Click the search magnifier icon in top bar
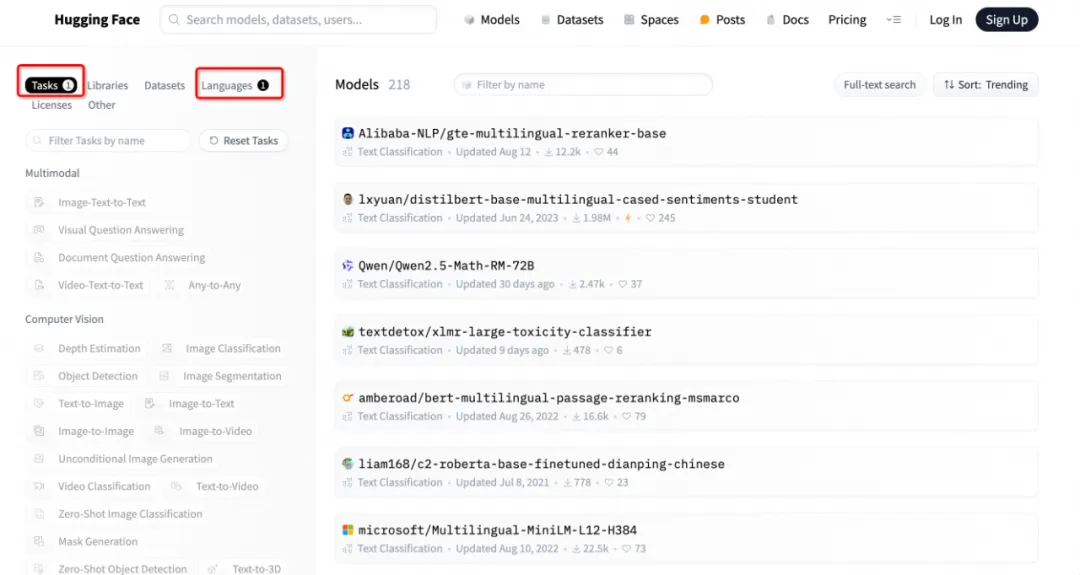Image resolution: width=1080 pixels, height=575 pixels. 174,20
